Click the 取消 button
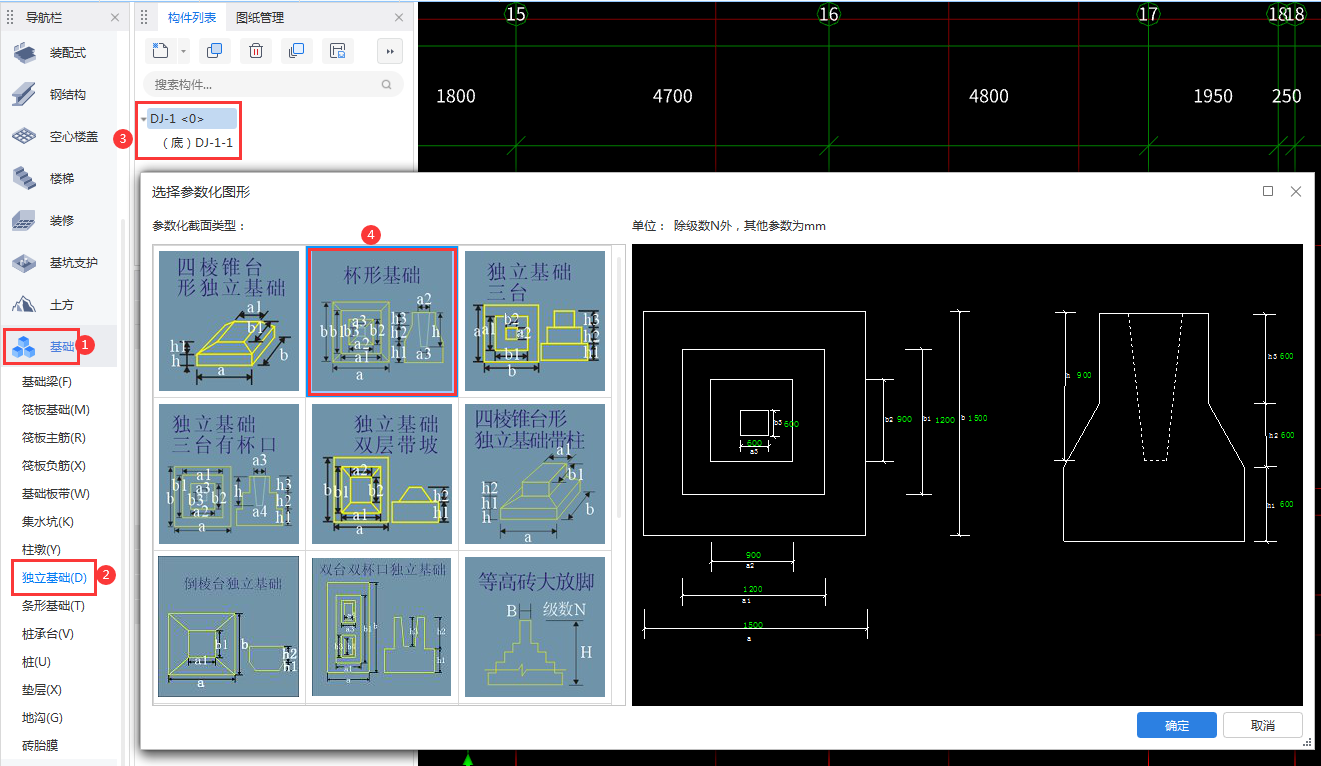The height and width of the screenshot is (766, 1321). click(1263, 725)
